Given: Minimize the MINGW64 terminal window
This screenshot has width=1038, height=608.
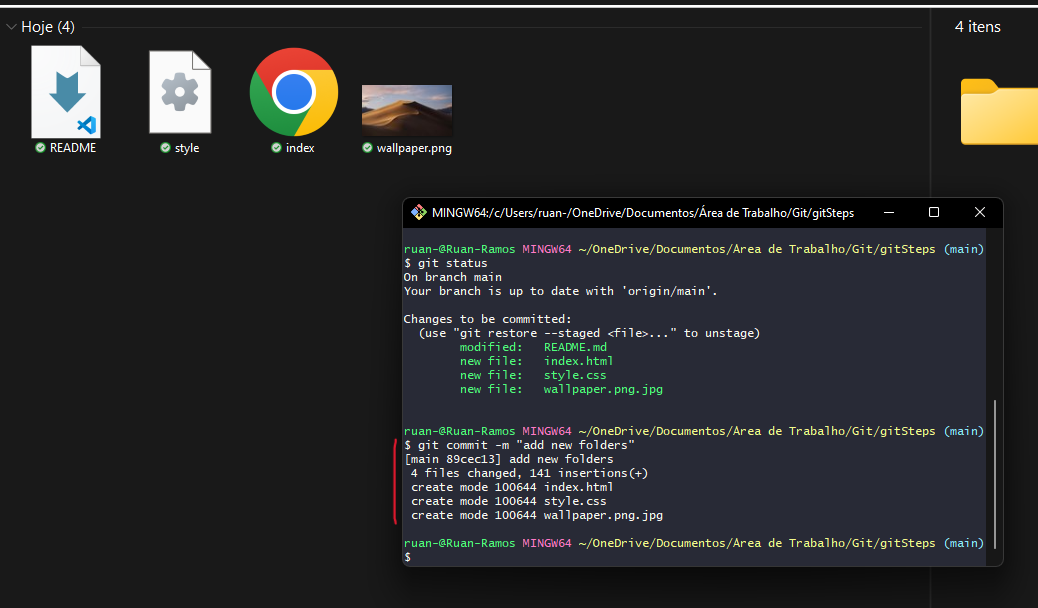Looking at the screenshot, I should click(x=889, y=213).
